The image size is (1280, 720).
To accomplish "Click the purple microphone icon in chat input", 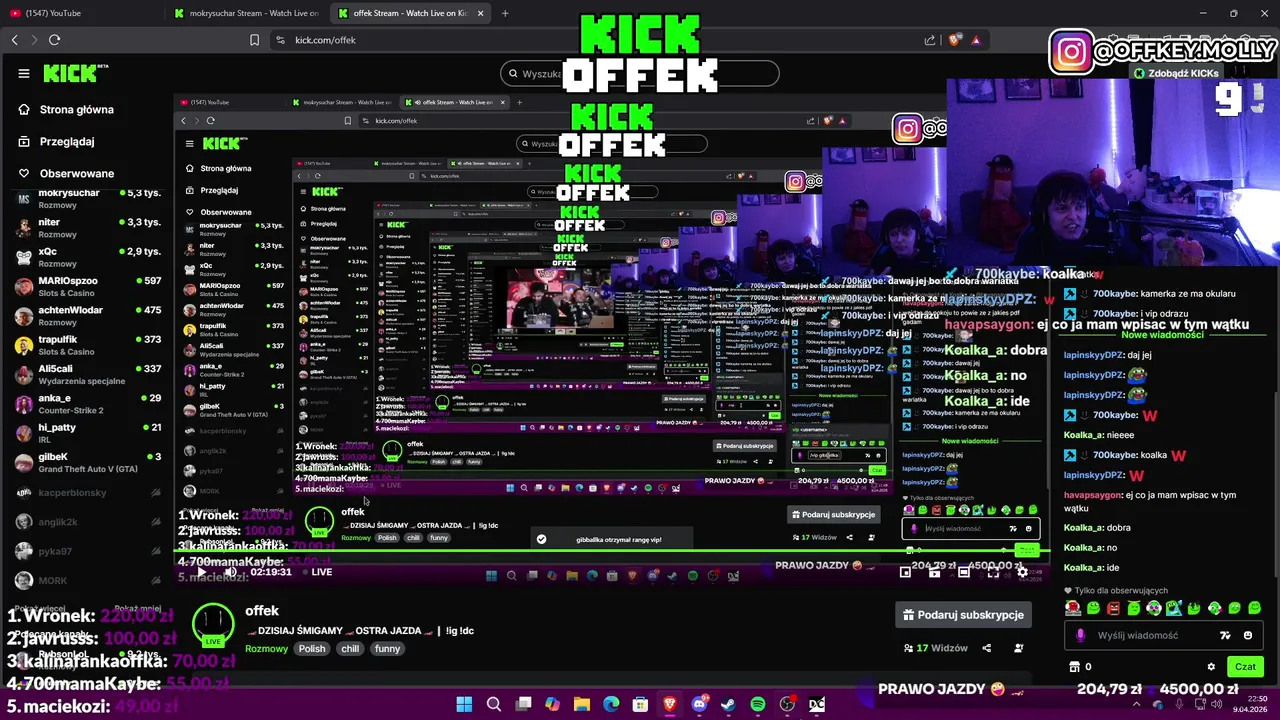I will [1080, 635].
